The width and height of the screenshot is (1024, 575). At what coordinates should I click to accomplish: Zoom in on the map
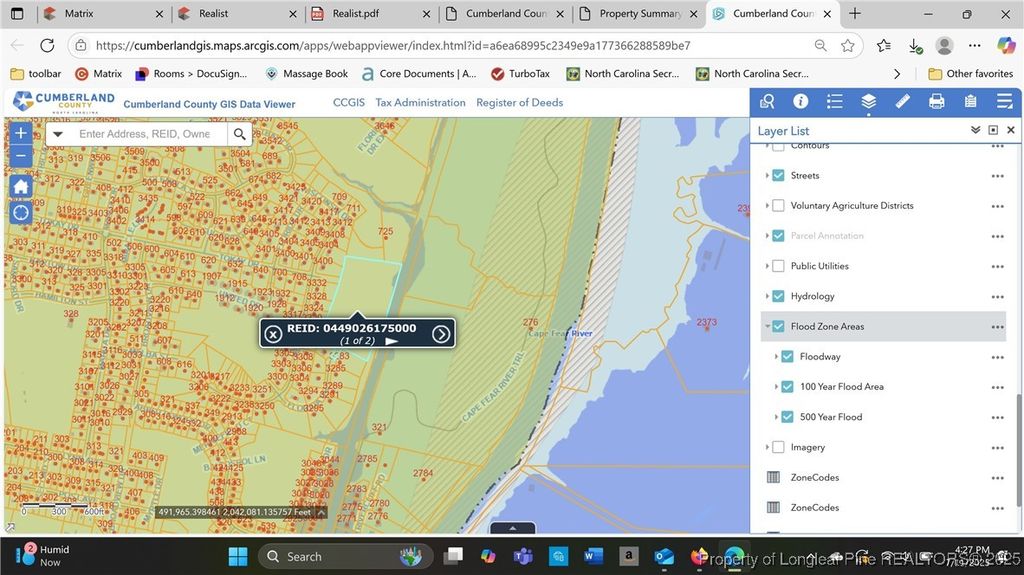click(x=21, y=133)
